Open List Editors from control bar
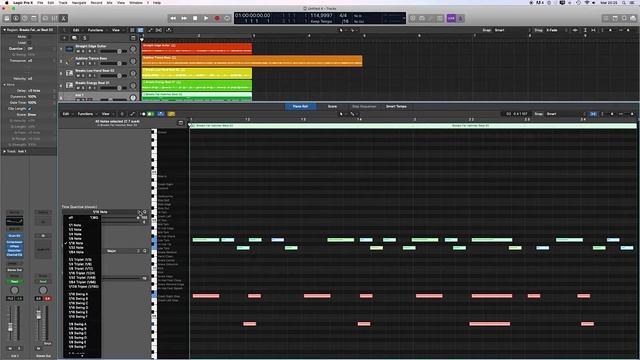This screenshot has height=360, width=640. [606, 18]
